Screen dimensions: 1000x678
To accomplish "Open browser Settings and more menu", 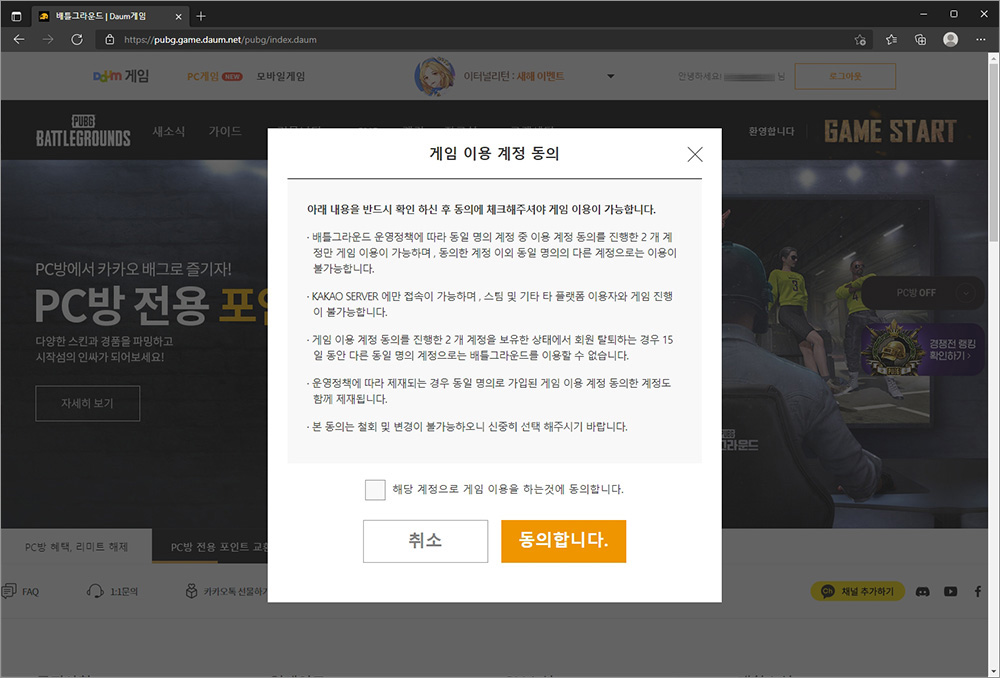I will click(980, 40).
